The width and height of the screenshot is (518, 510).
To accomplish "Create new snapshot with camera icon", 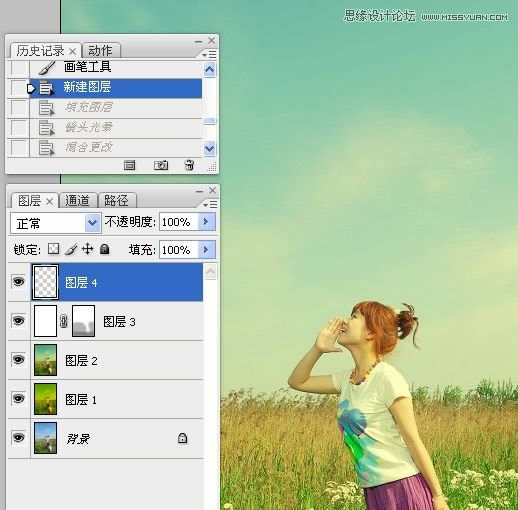I will coord(161,165).
